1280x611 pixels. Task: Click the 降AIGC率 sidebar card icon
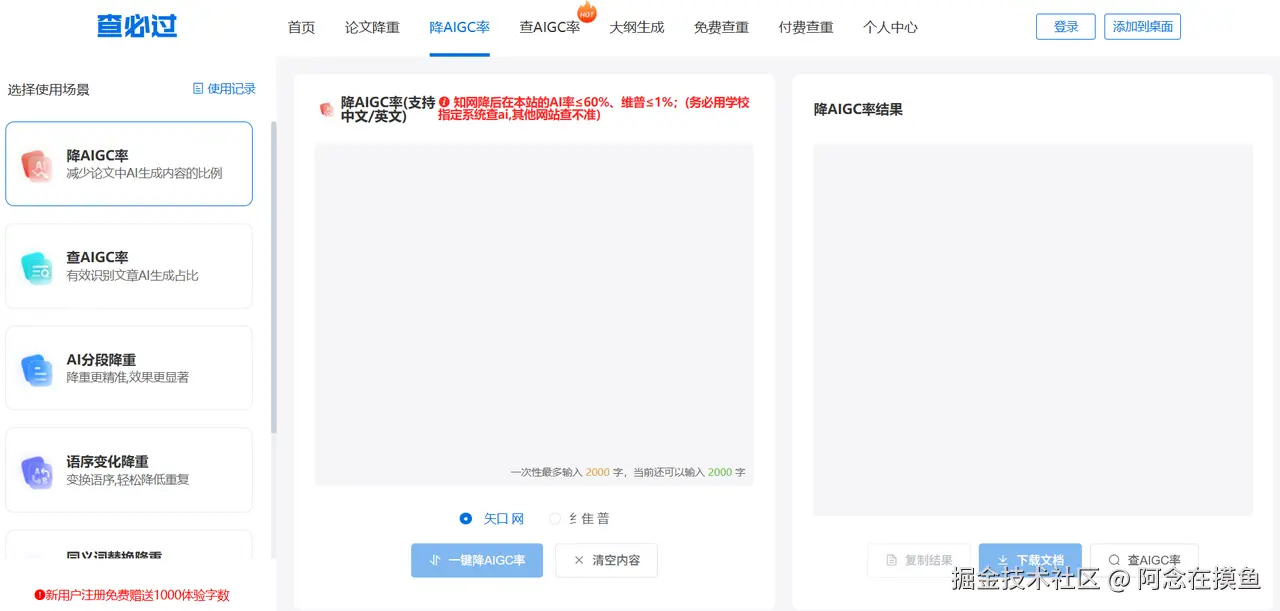pyautogui.click(x=37, y=165)
